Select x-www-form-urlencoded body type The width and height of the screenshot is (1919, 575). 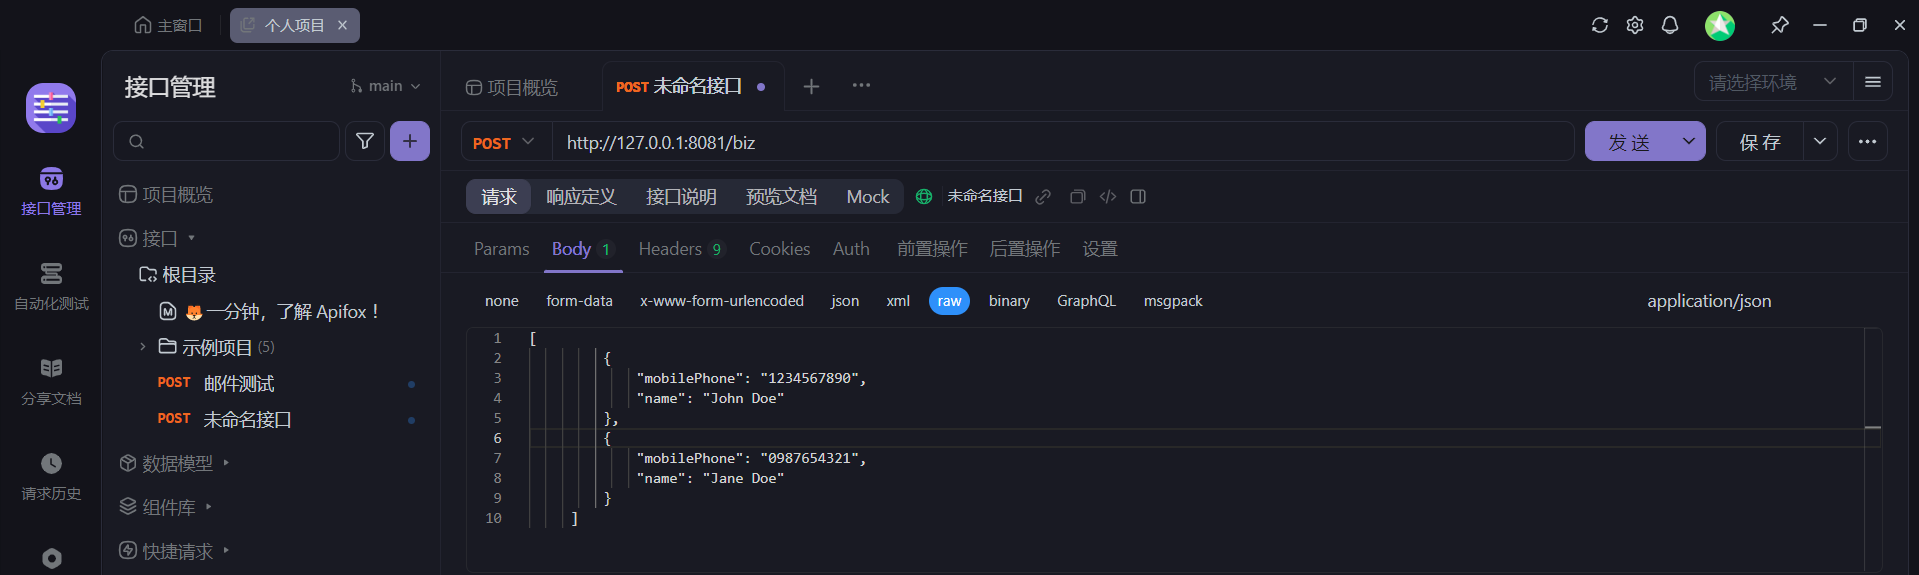pyautogui.click(x=722, y=301)
